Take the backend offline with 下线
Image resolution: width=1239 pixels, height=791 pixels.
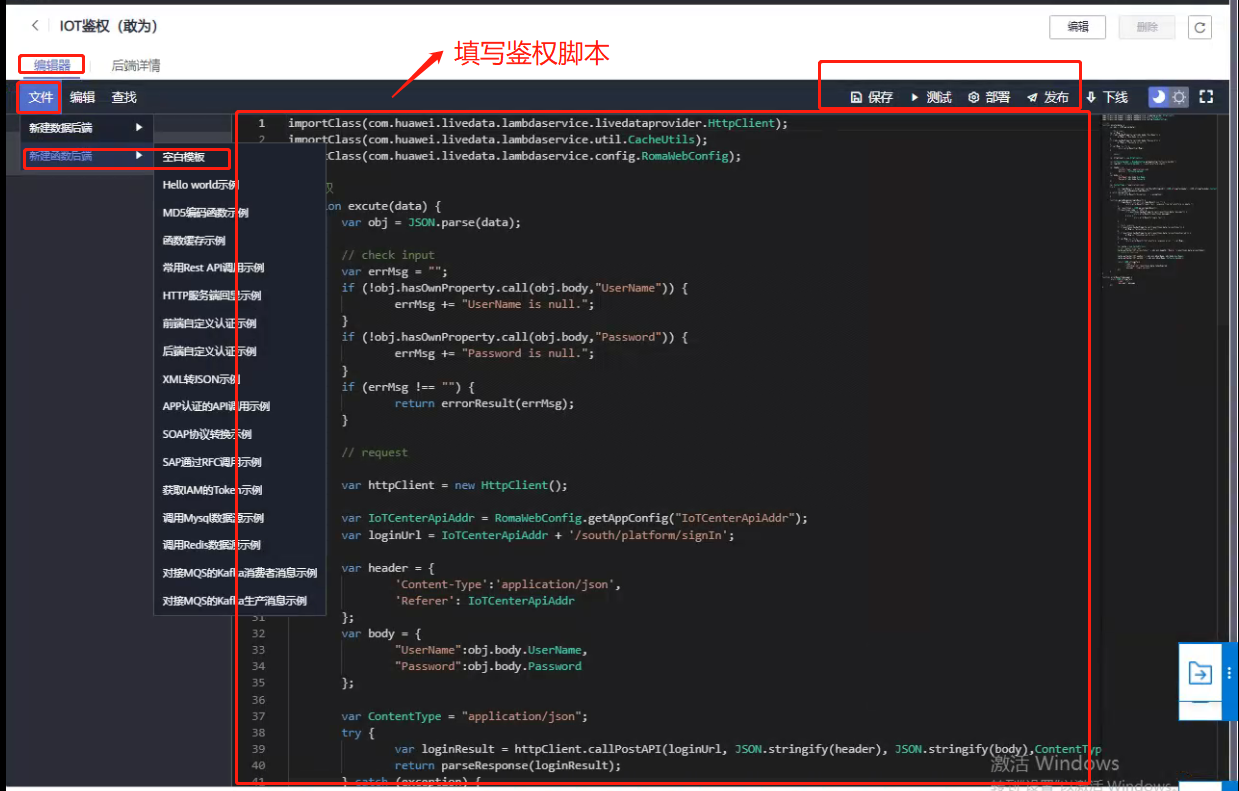click(x=1107, y=97)
